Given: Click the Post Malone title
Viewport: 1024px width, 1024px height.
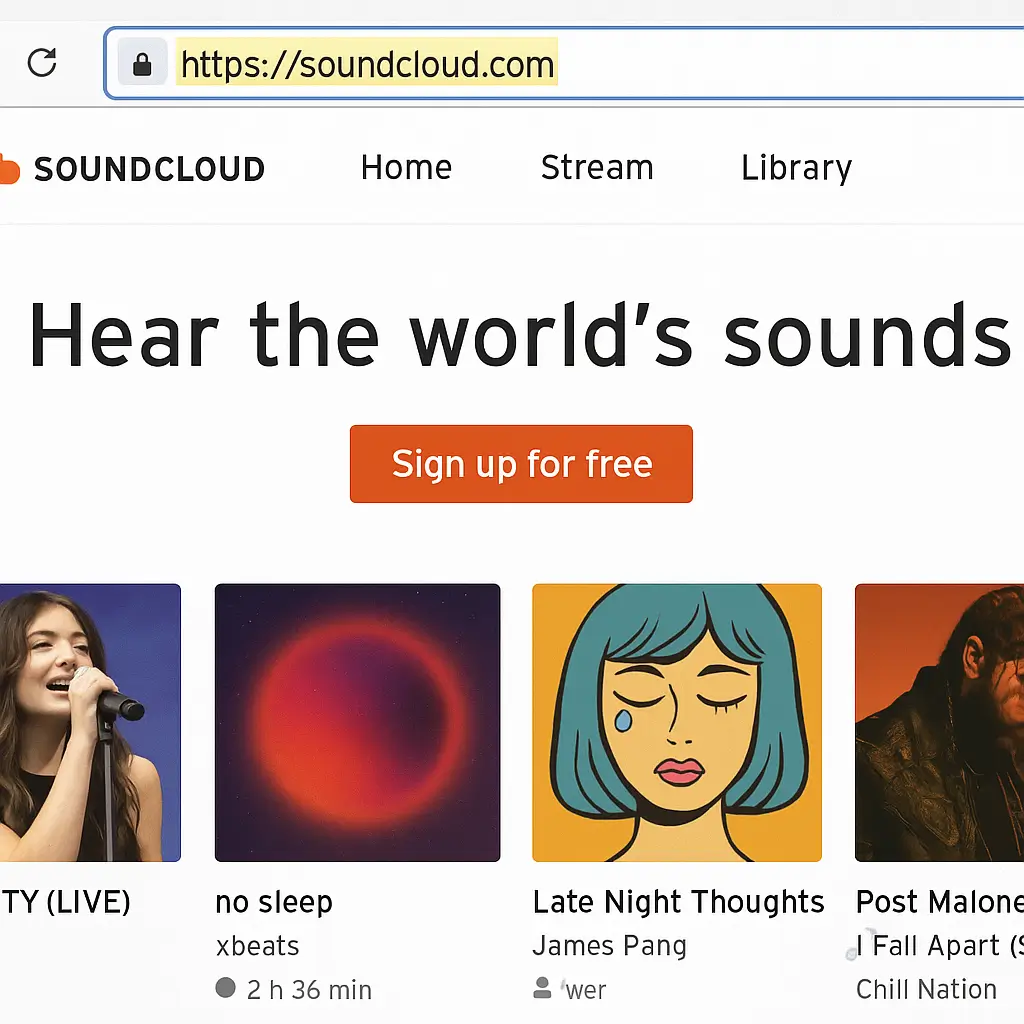Looking at the screenshot, I should click(939, 902).
